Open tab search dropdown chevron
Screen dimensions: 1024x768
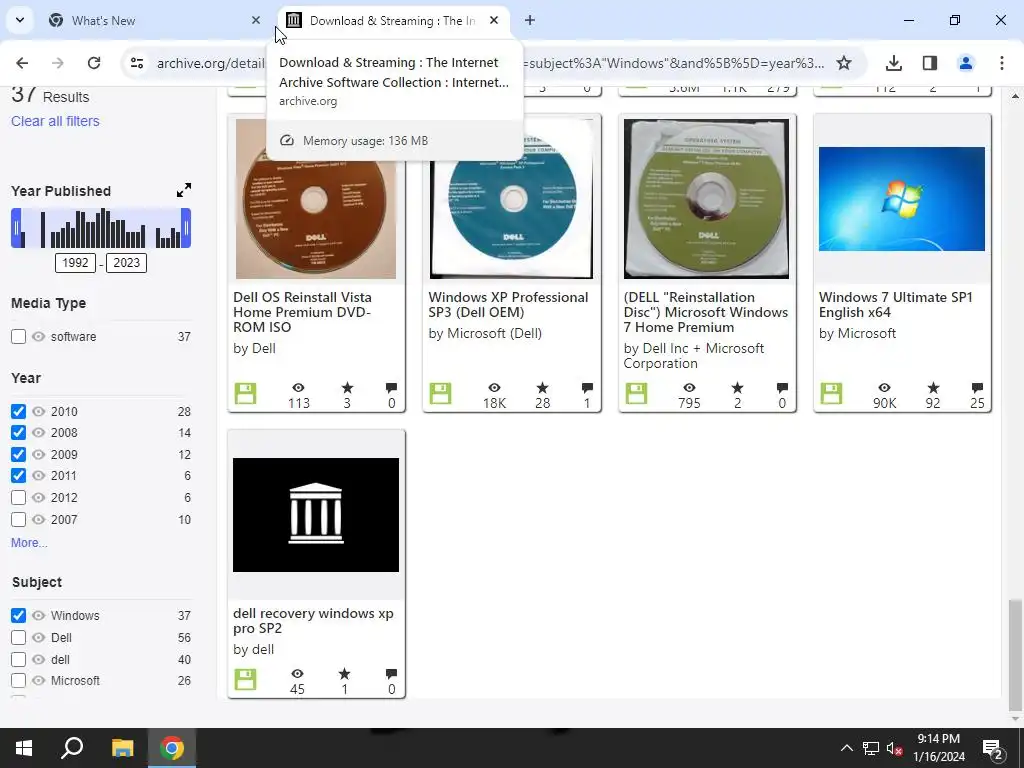pyautogui.click(x=20, y=20)
